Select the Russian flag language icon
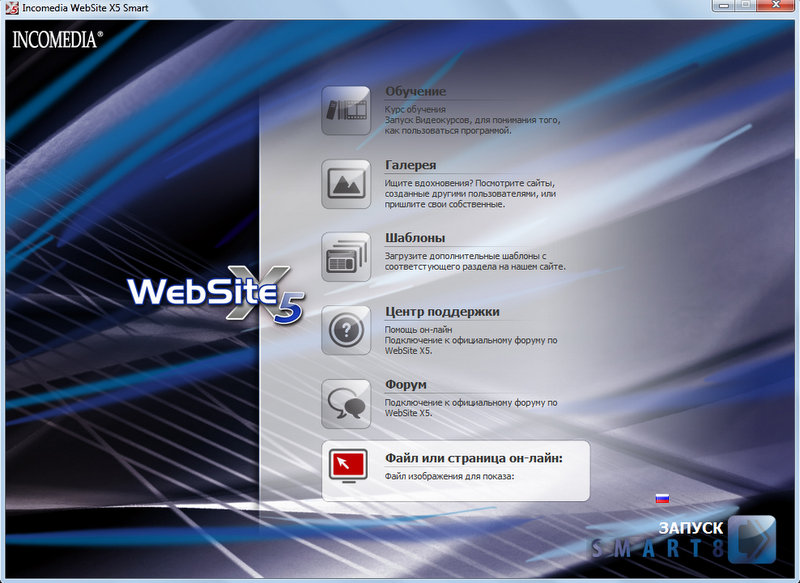The image size is (800, 583). point(662,498)
